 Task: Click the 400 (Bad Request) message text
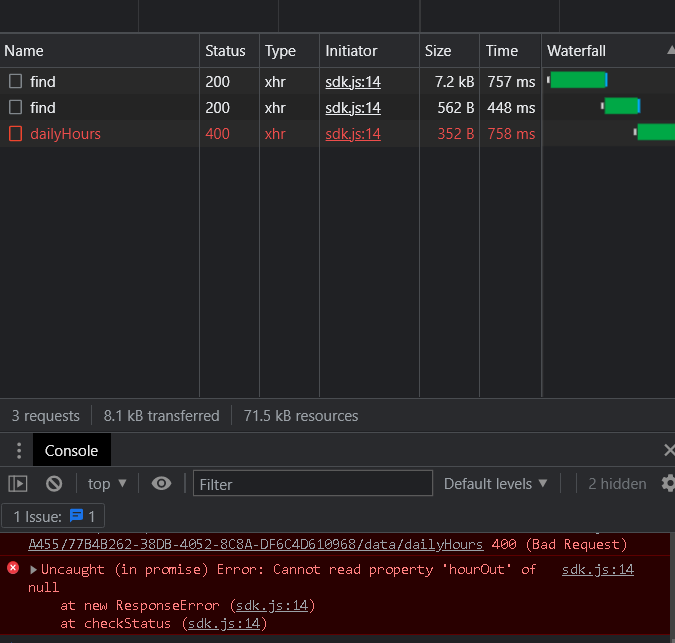(559, 544)
